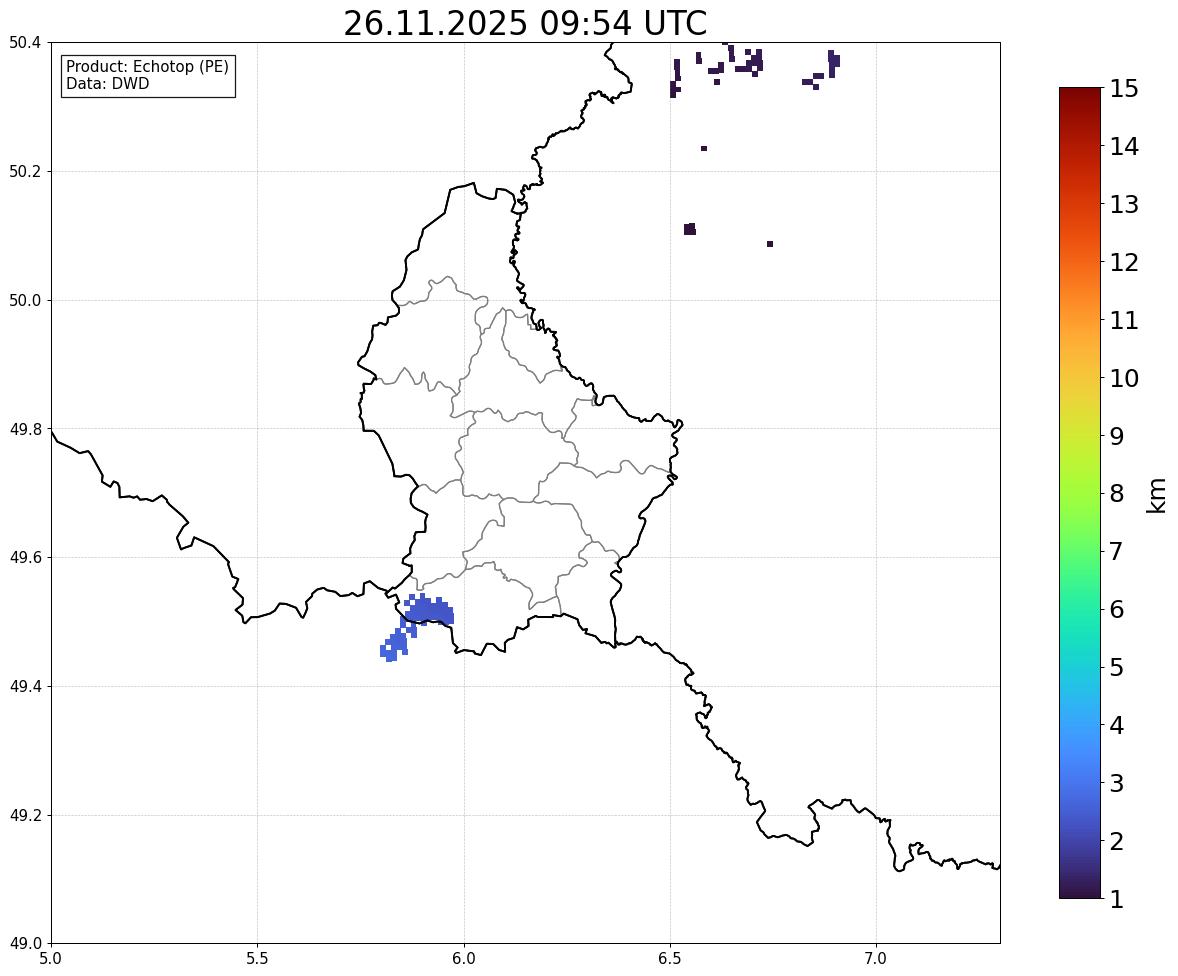Viewport: 1178px width, 976px height.
Task: Click the dark red top of the colorbar
Action: coord(1080,94)
